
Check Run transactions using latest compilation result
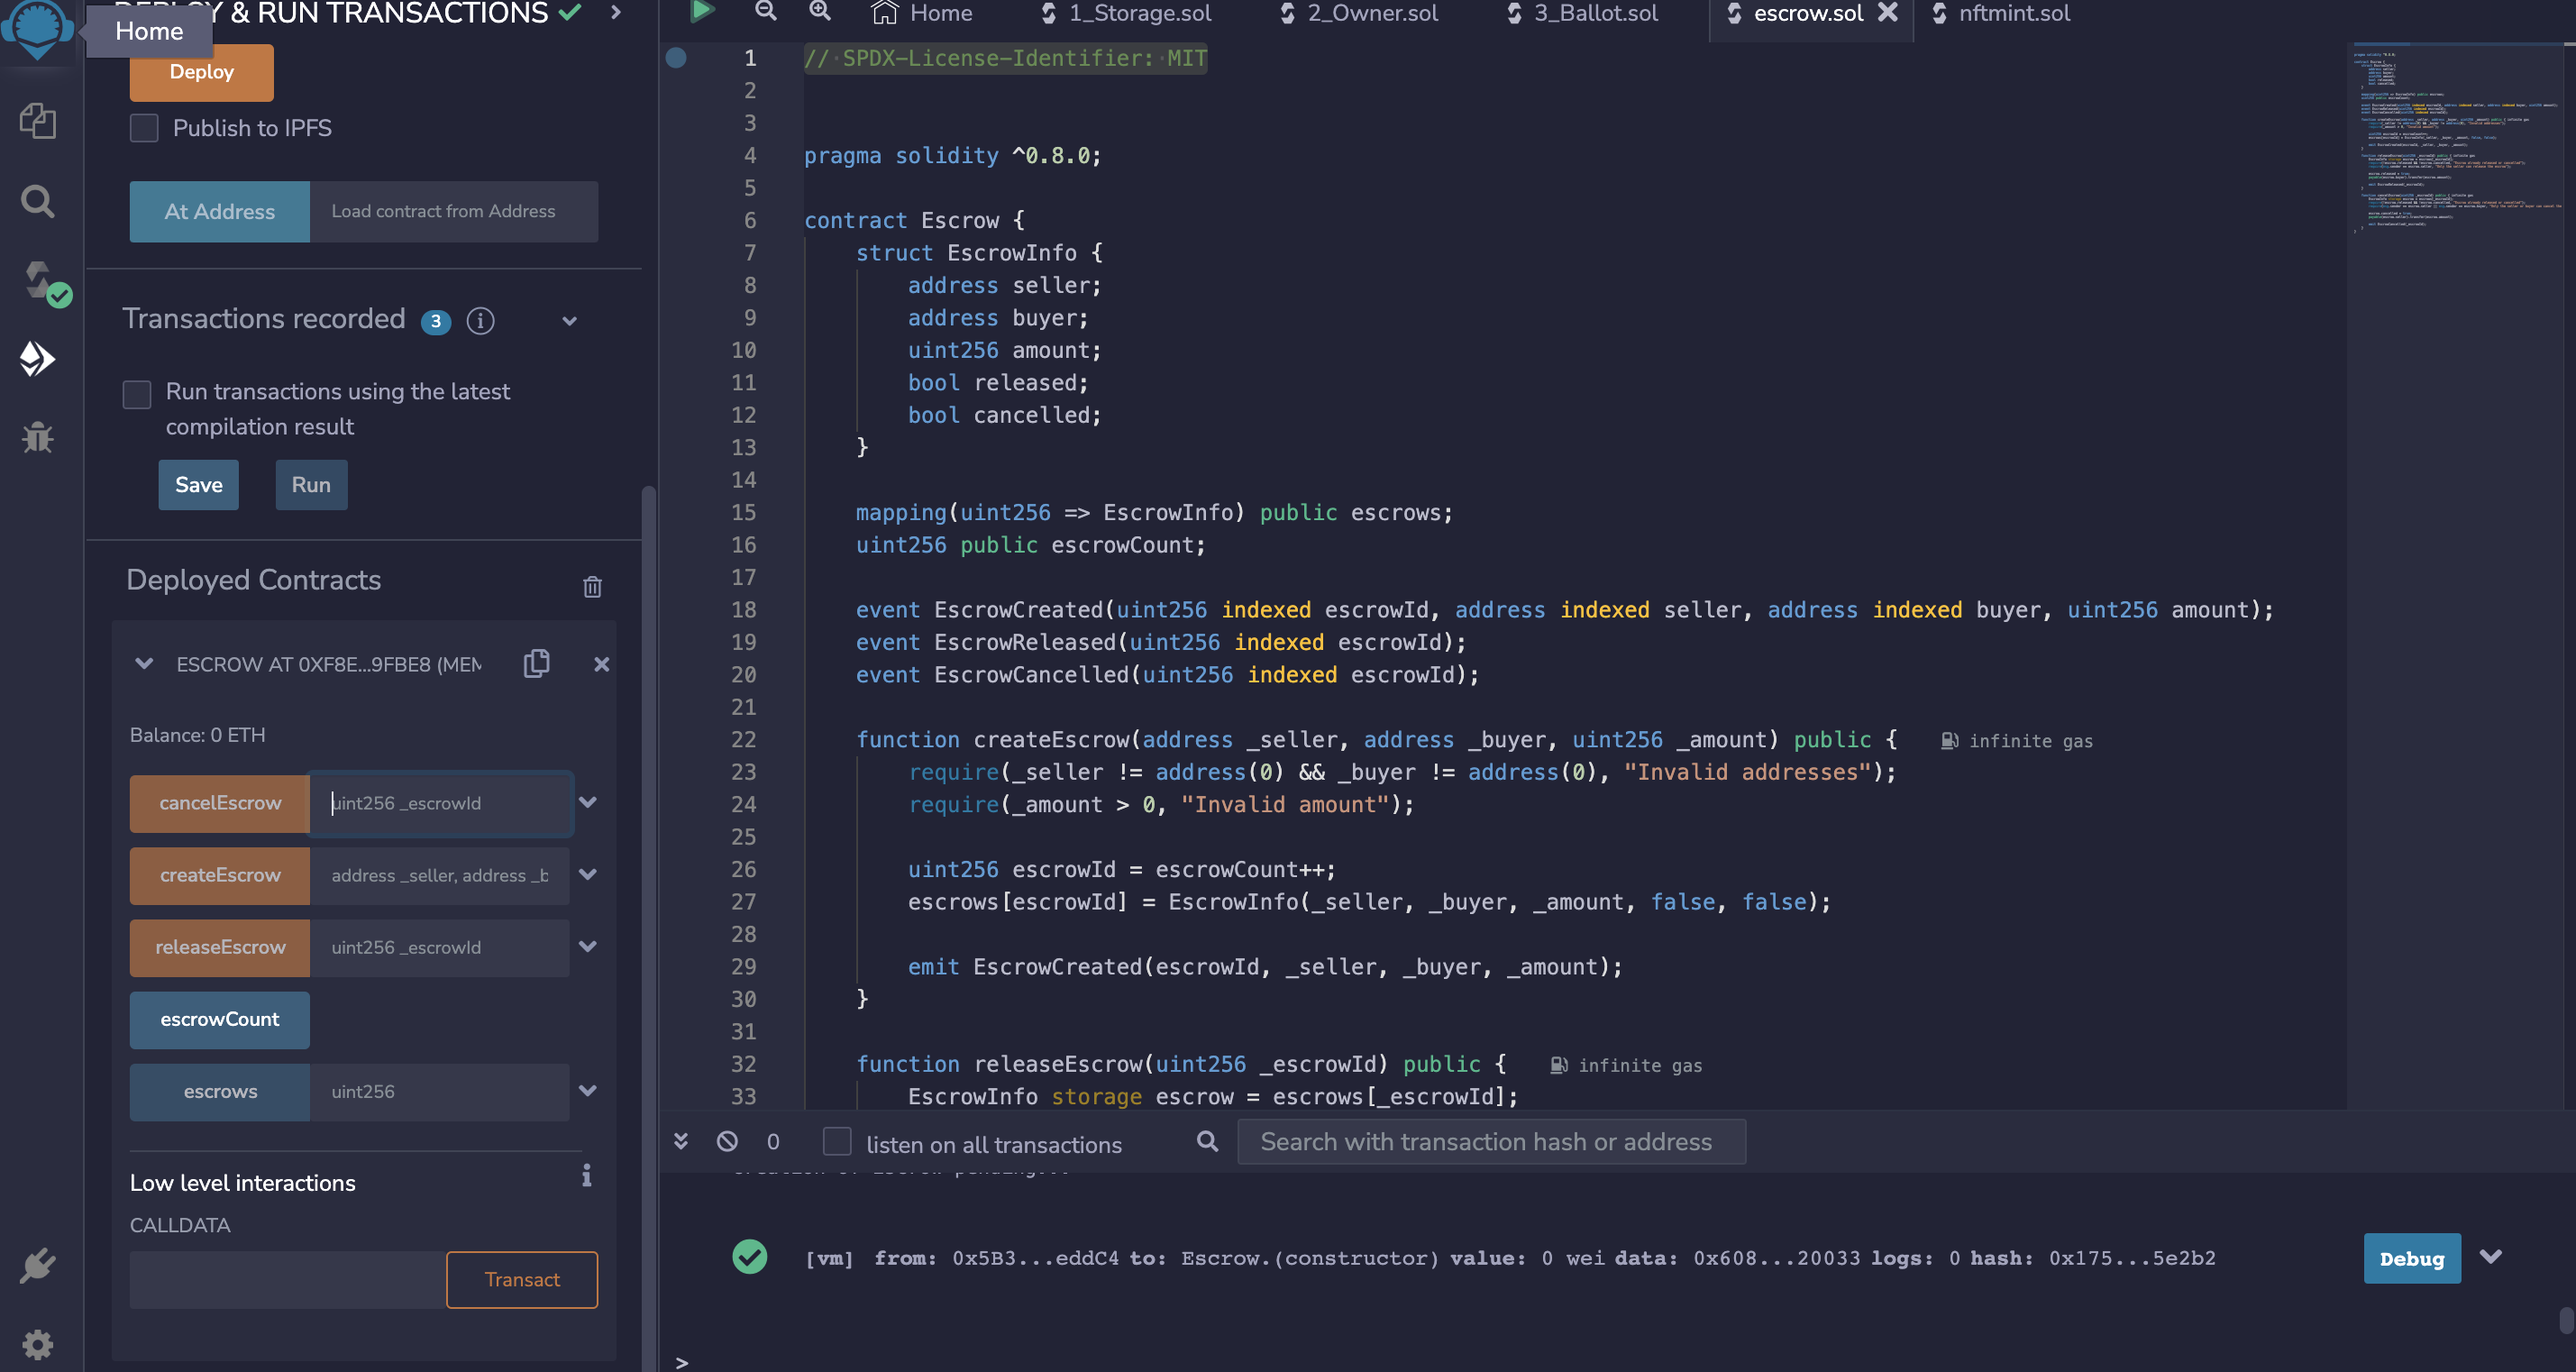pos(137,394)
